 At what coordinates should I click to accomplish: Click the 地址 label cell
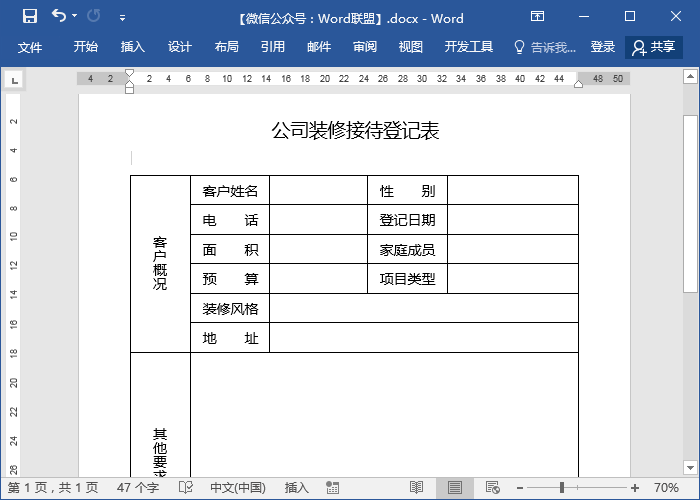pos(230,338)
